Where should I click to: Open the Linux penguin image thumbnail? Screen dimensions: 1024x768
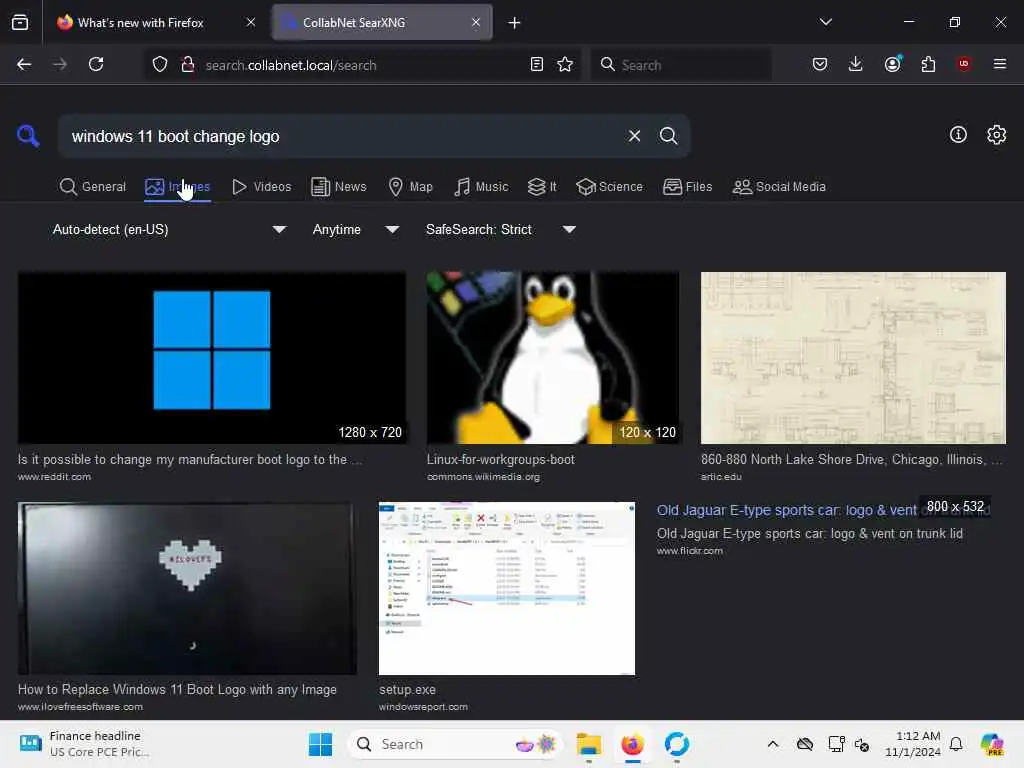click(552, 357)
